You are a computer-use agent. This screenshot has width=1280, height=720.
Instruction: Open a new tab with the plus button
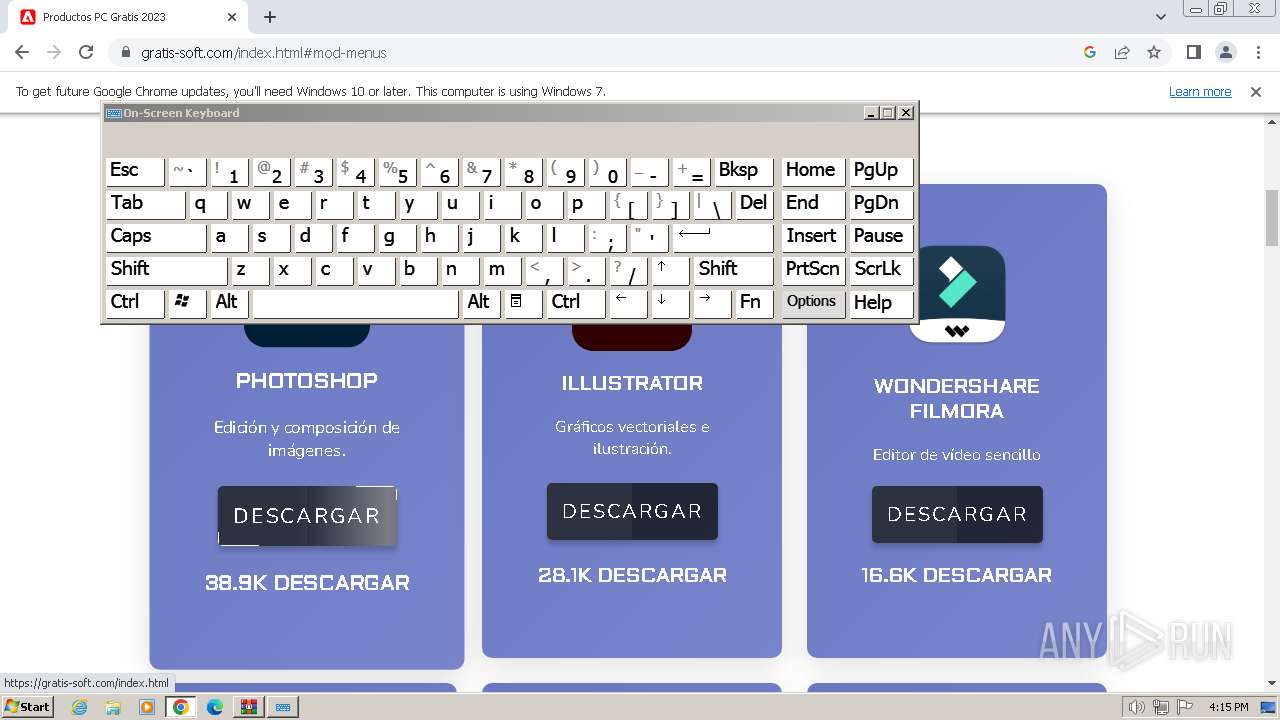(x=270, y=17)
